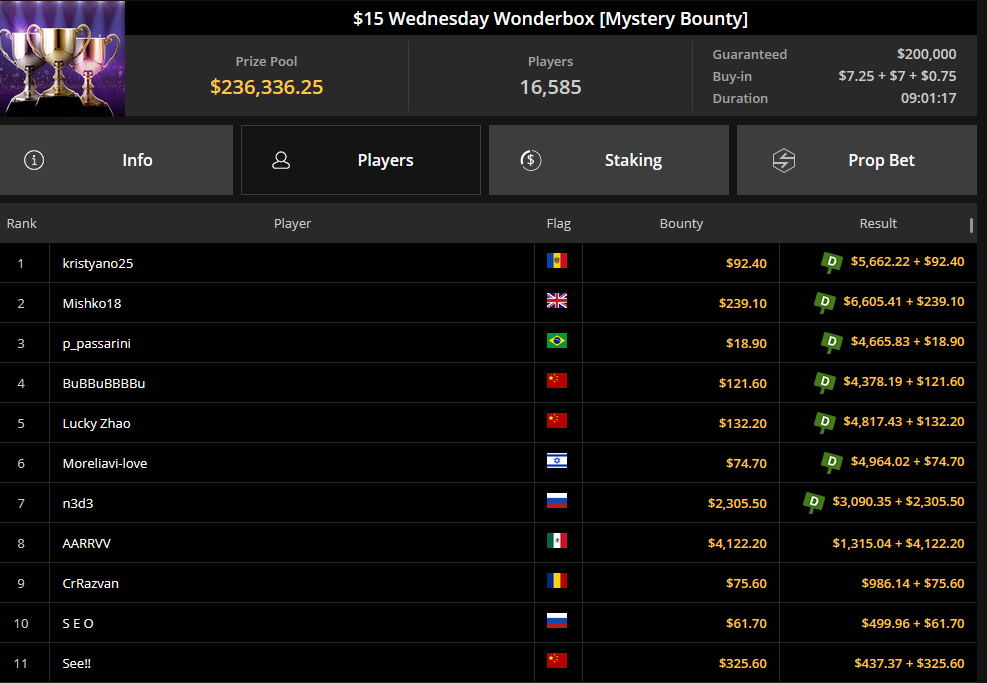Viewport: 987px width, 683px height.
Task: Open the Prop Bet tab
Action: [x=857, y=160]
